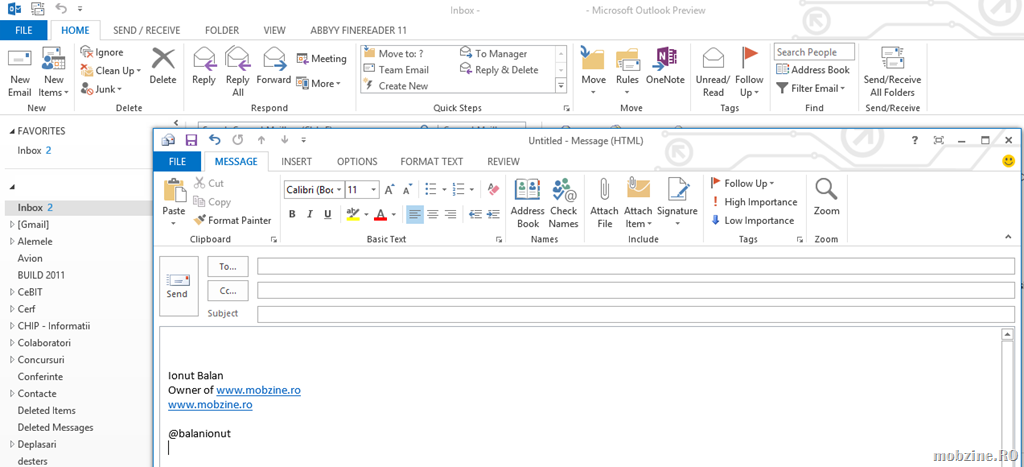Open Rules dropdown
Viewport: 1024px width, 467px height.
627,72
